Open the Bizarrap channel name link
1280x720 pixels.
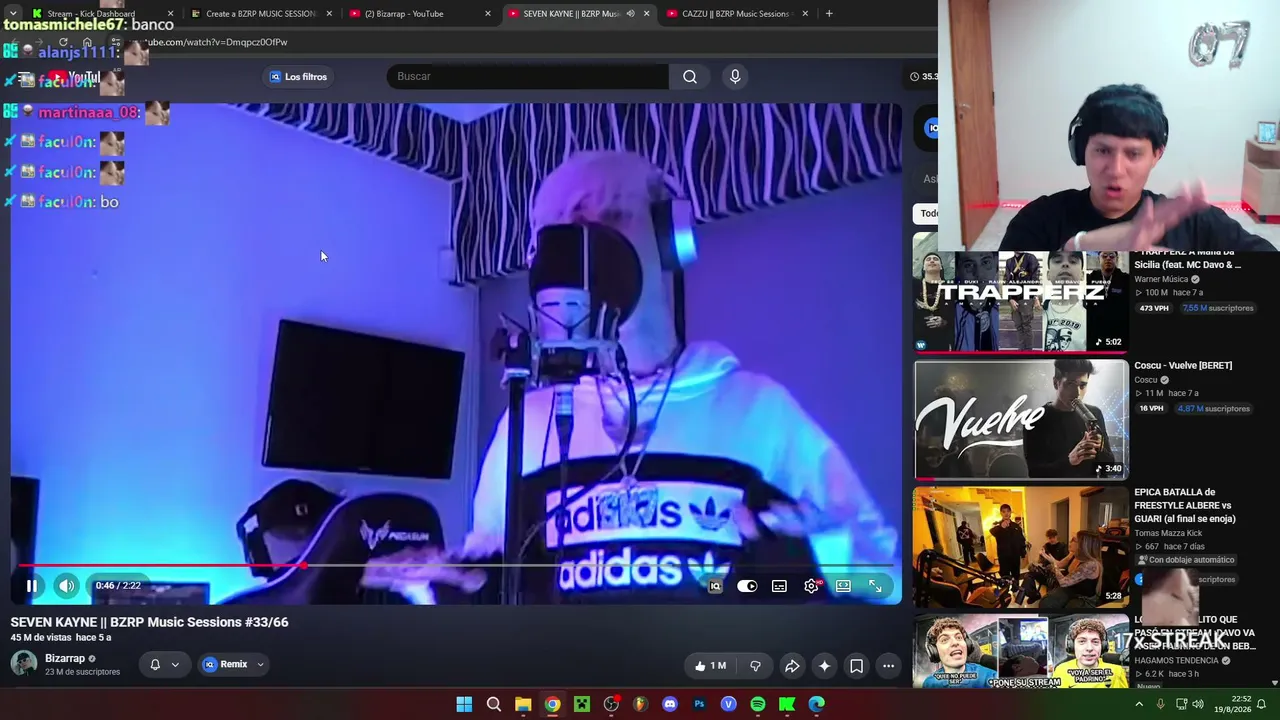point(65,658)
